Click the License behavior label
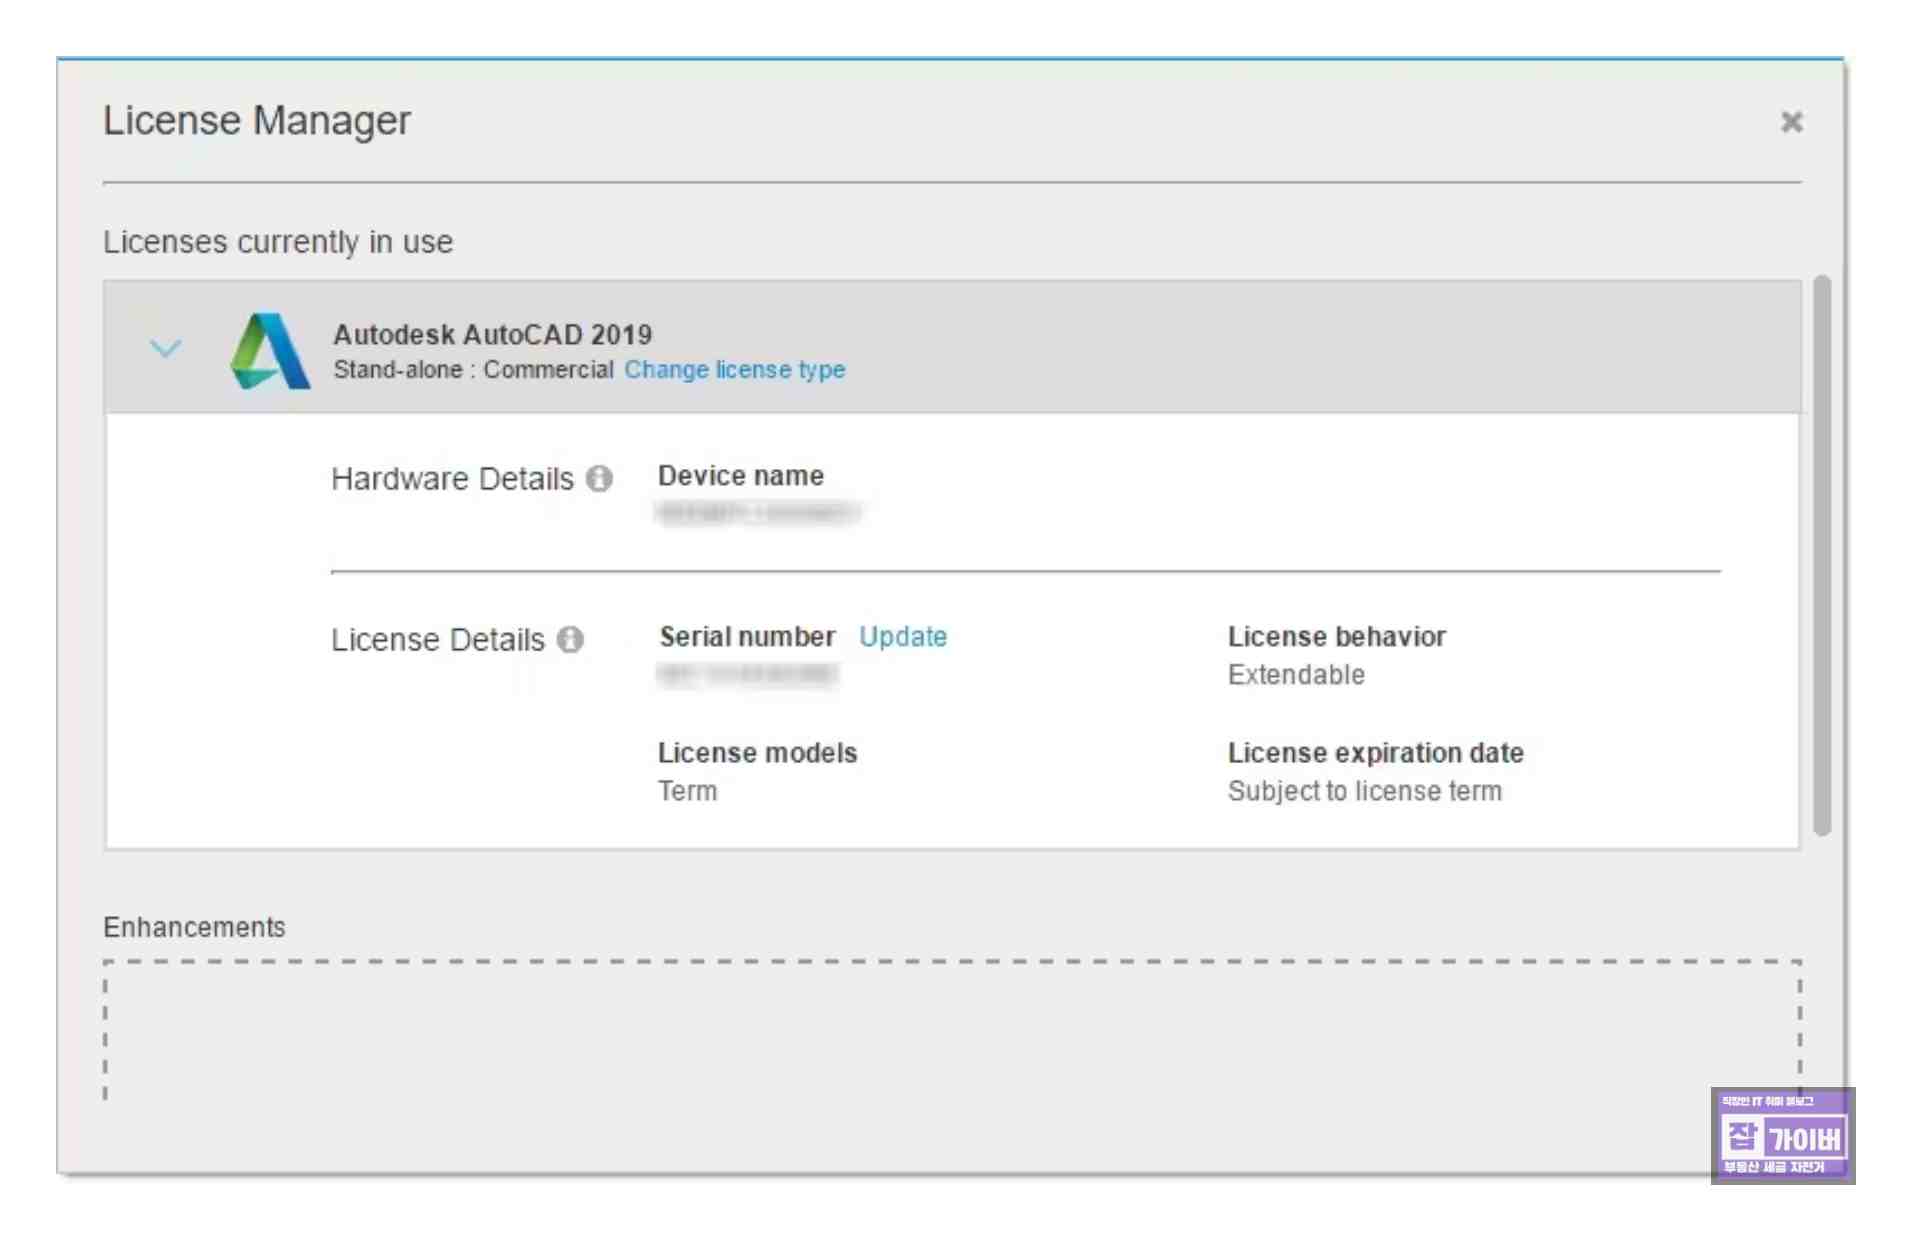The image size is (1912, 1241). pyautogui.click(x=1337, y=637)
